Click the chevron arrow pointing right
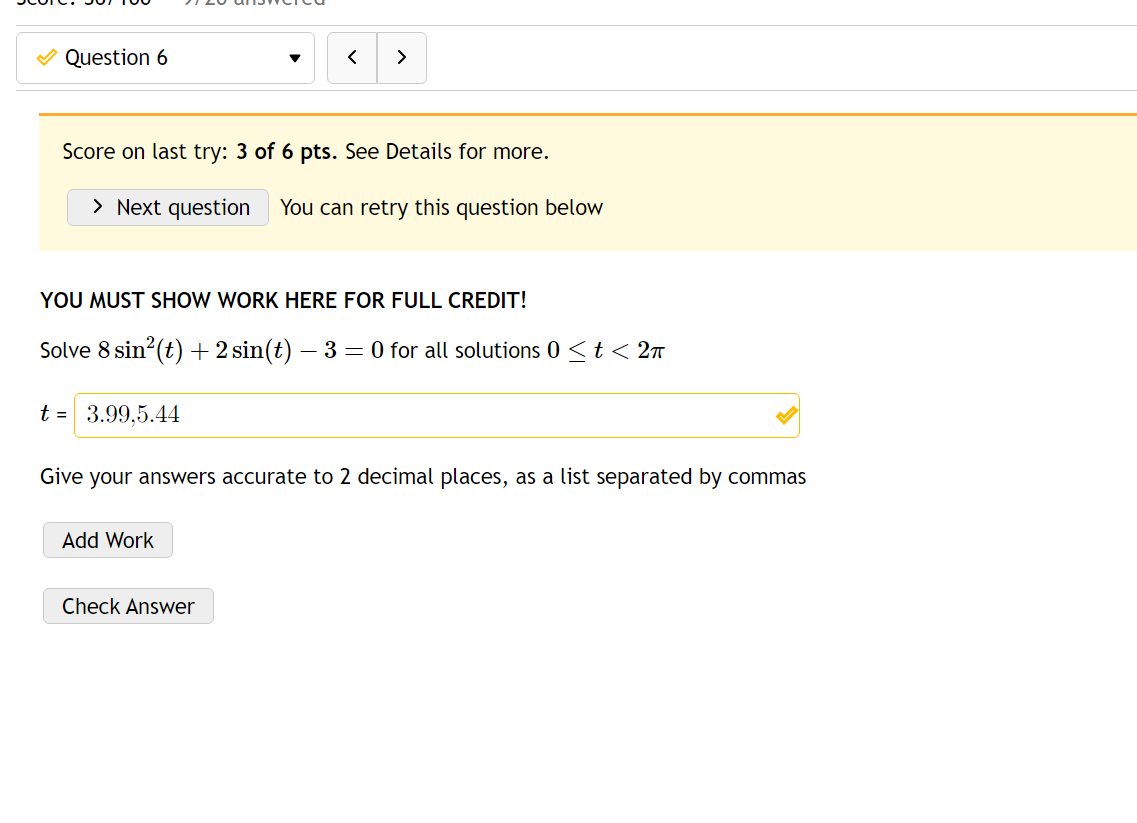 401,58
